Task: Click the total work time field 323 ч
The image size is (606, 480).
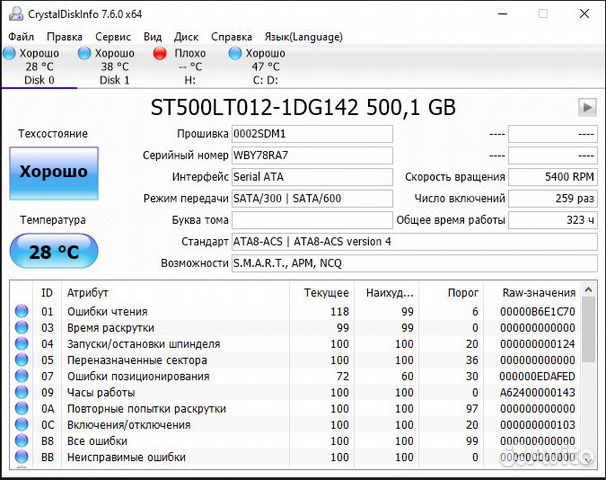Action: (x=553, y=220)
